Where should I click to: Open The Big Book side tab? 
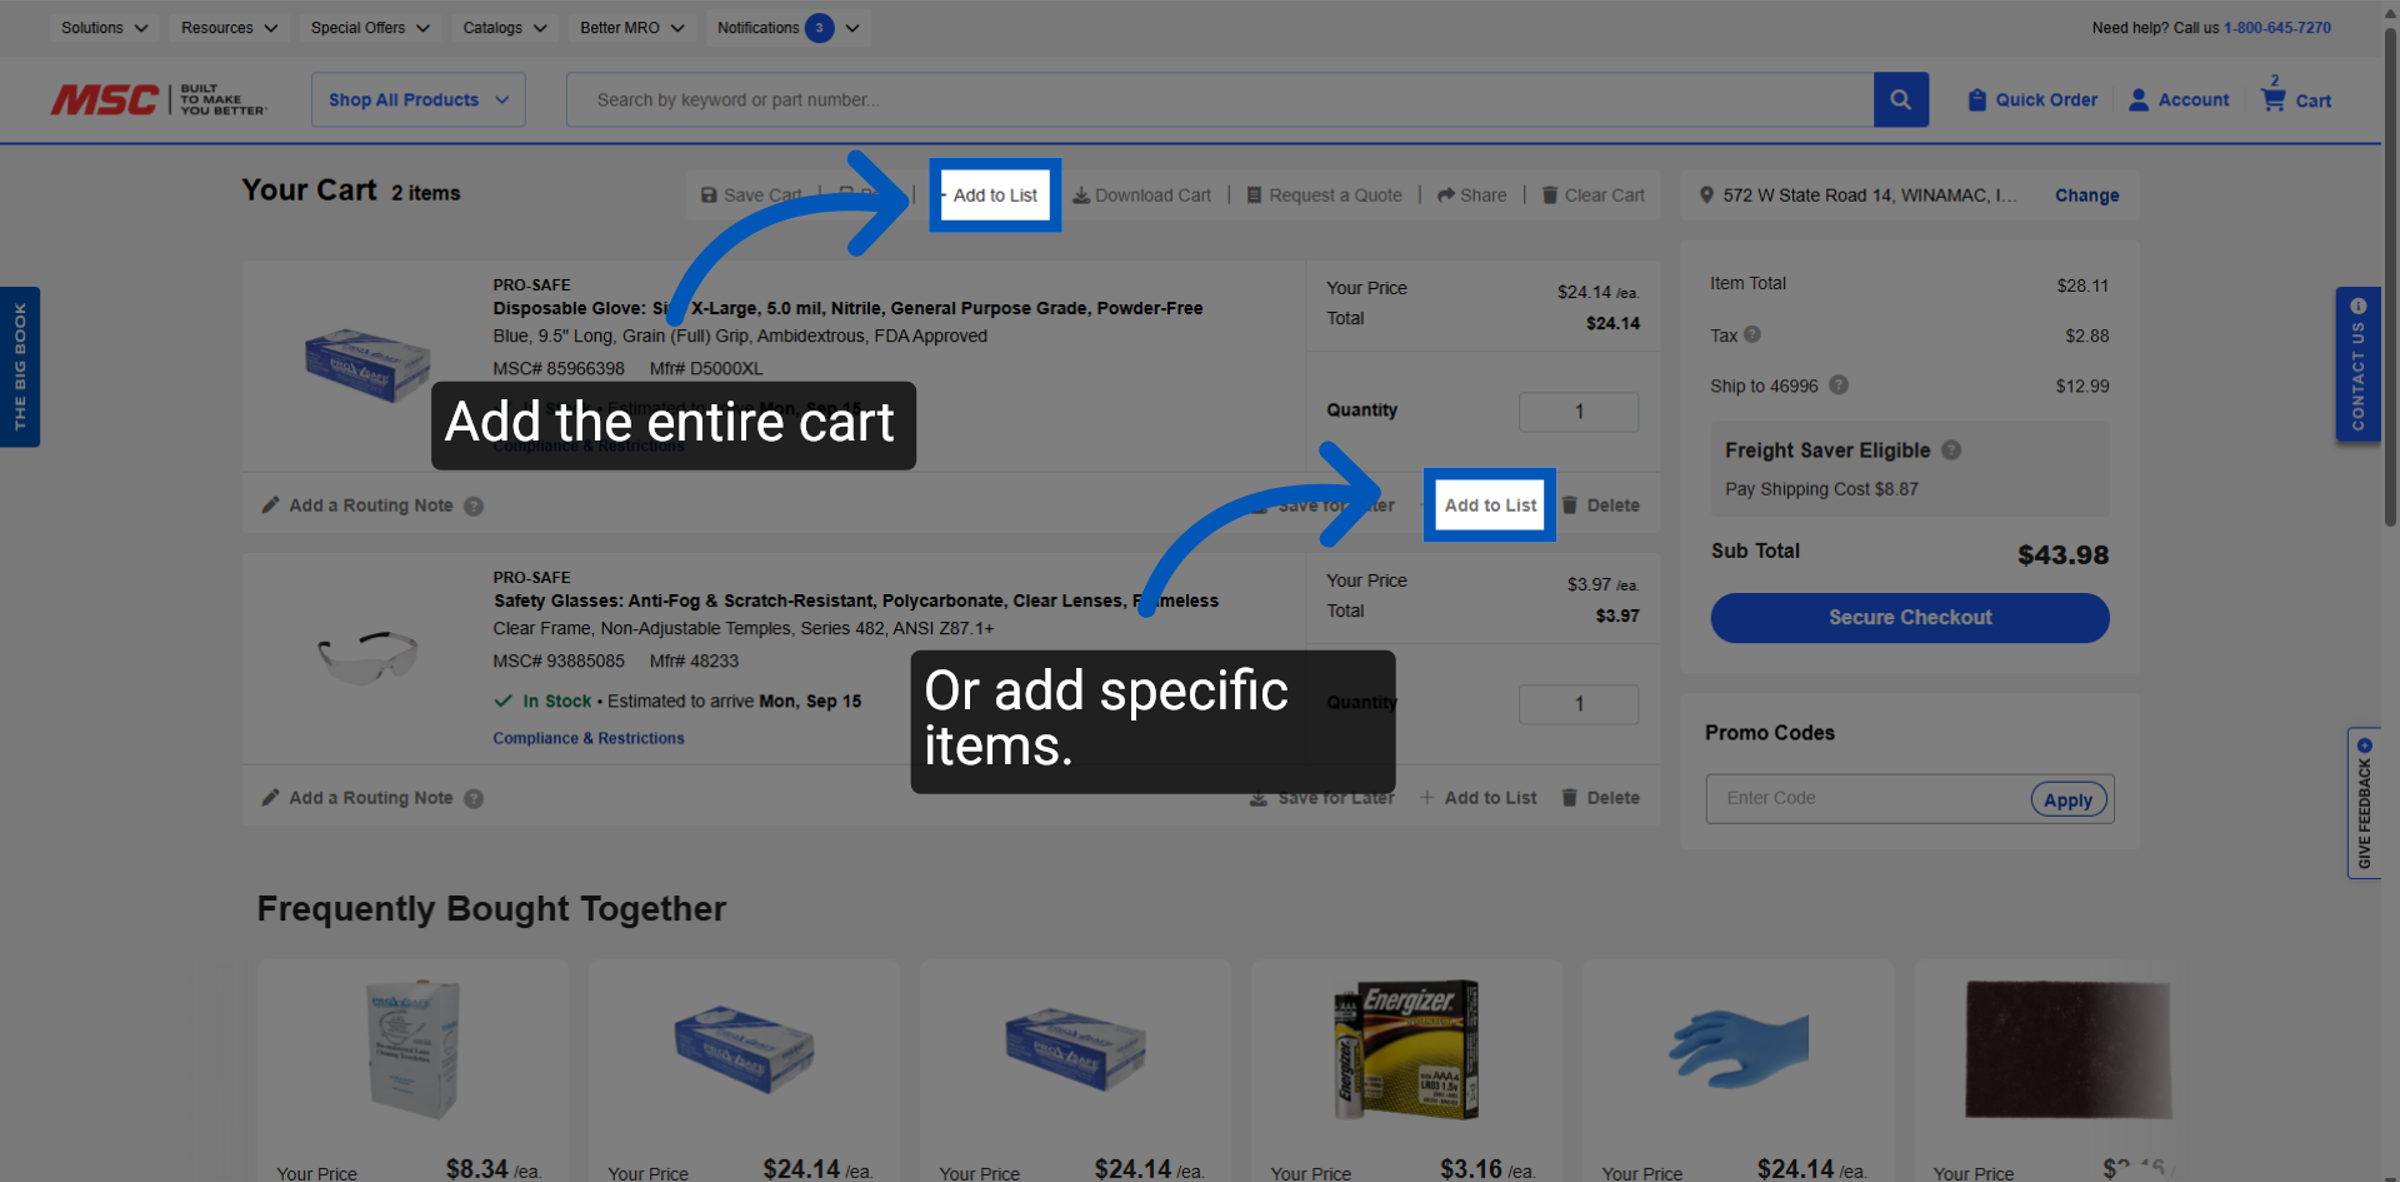[20, 366]
